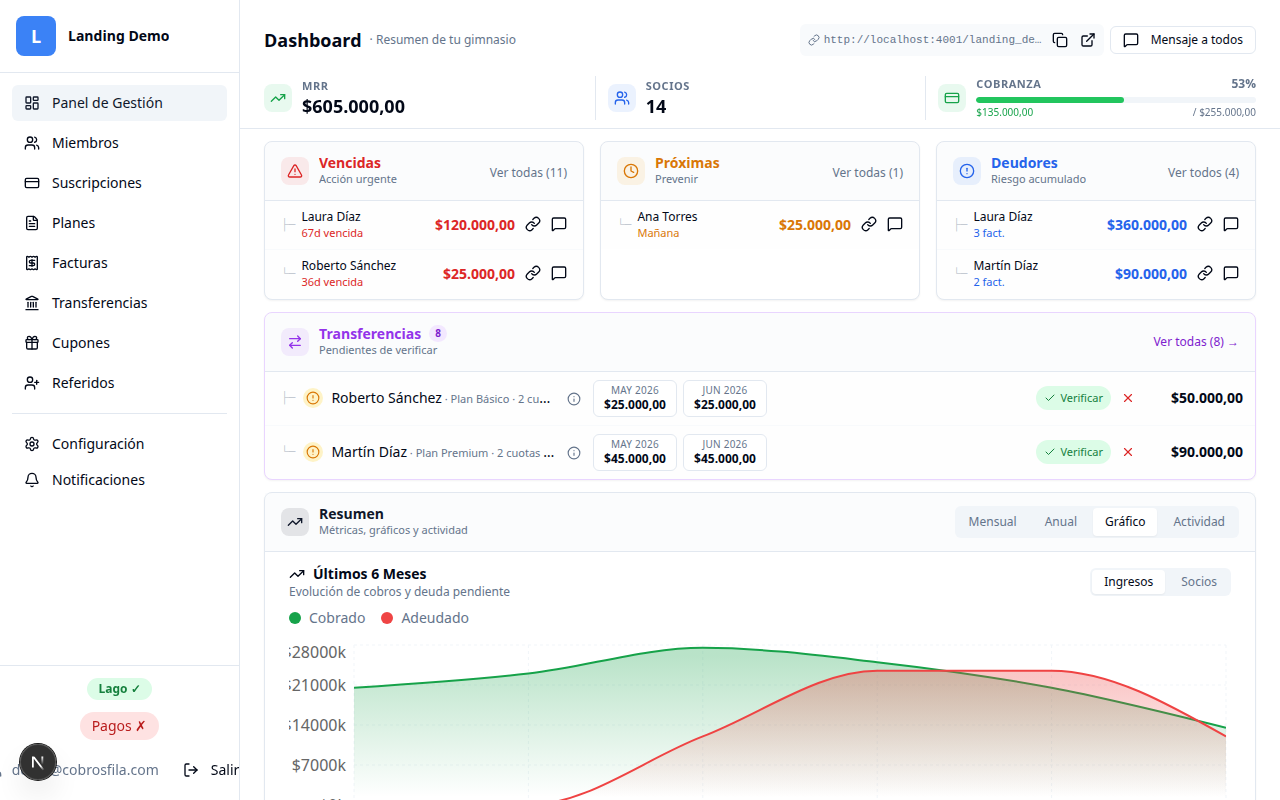Switch Resumen to the Mensual tab
Screen dimensions: 1280x800
992,522
